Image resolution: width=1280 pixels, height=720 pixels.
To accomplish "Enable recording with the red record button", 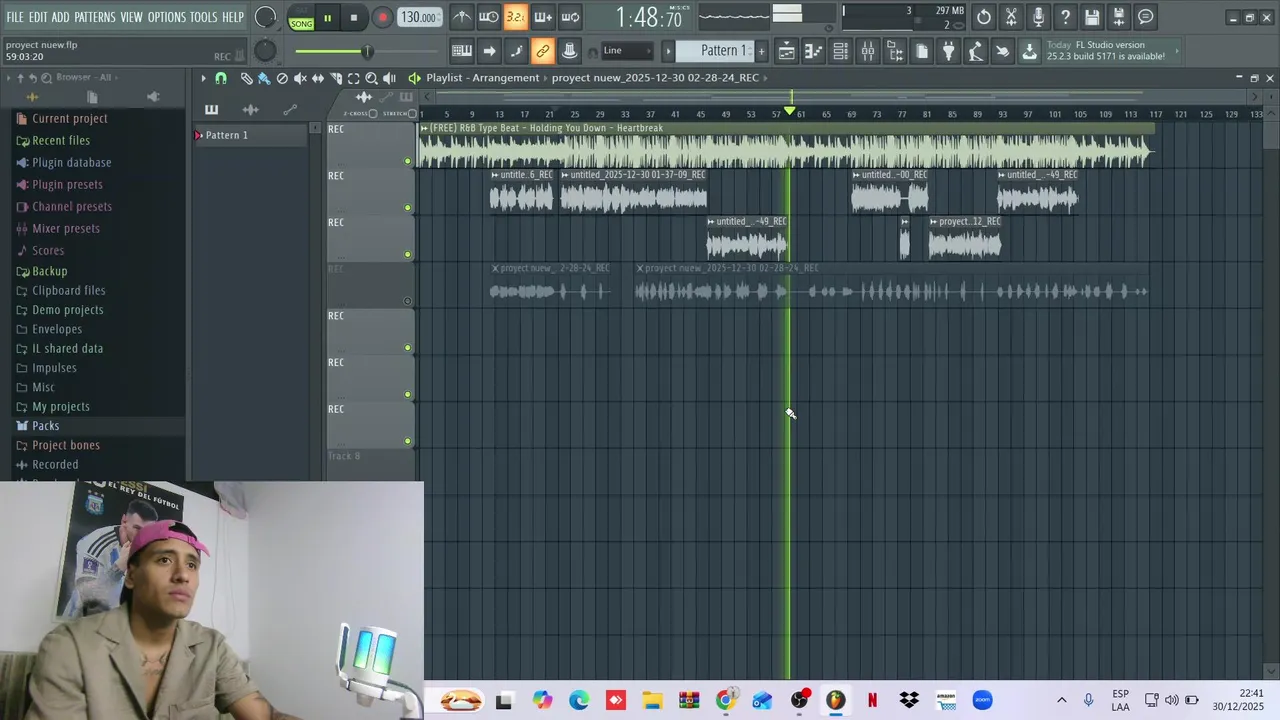I will click(x=382, y=18).
